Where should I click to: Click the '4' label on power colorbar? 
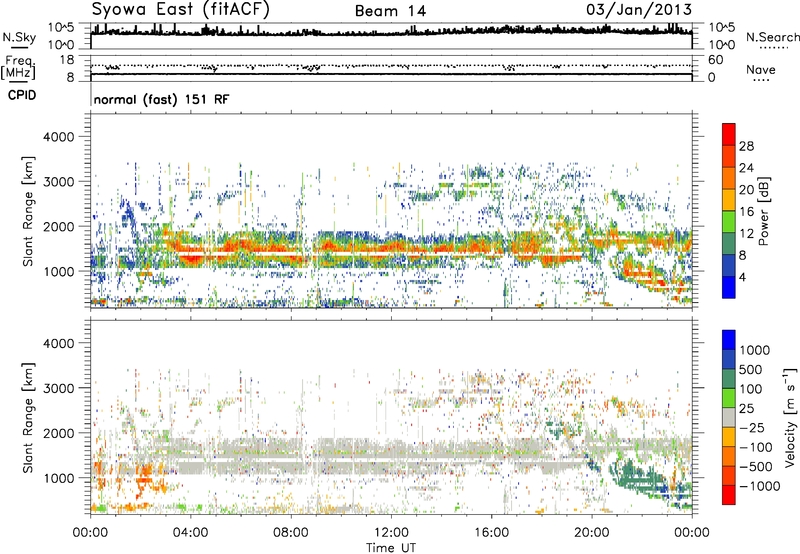[x=743, y=277]
